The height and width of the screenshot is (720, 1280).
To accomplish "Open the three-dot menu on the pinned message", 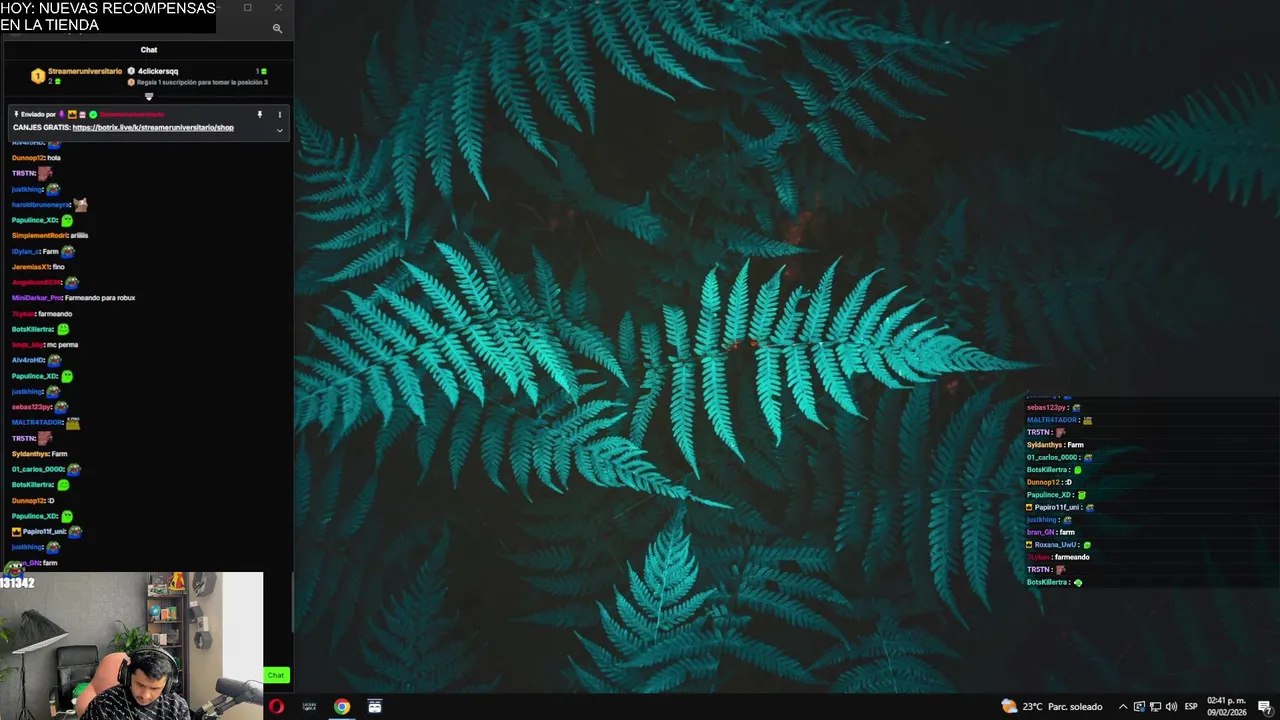I will coord(279,114).
